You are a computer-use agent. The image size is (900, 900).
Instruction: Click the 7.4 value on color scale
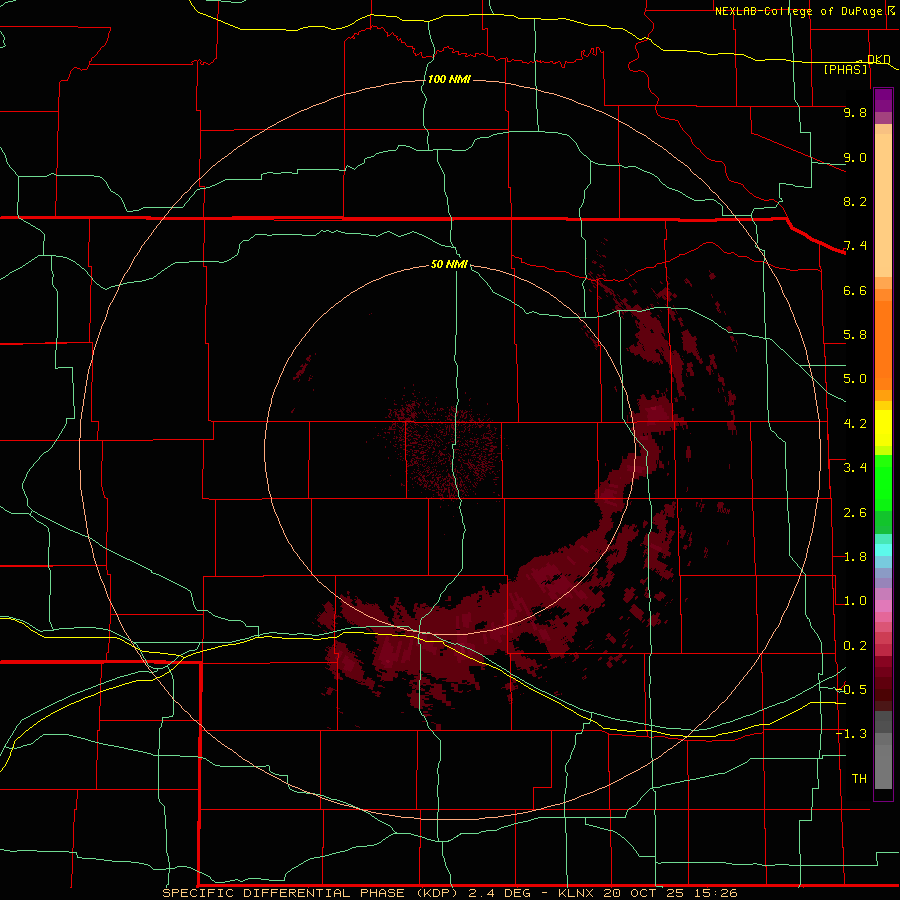855,246
